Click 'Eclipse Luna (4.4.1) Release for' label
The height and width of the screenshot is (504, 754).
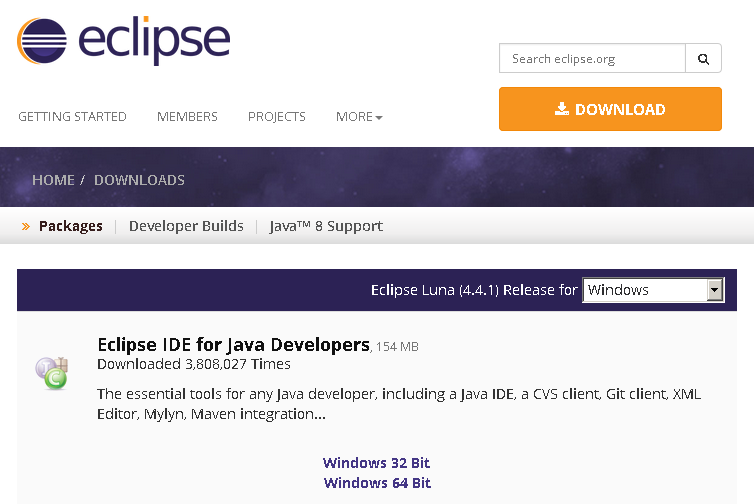click(x=474, y=290)
